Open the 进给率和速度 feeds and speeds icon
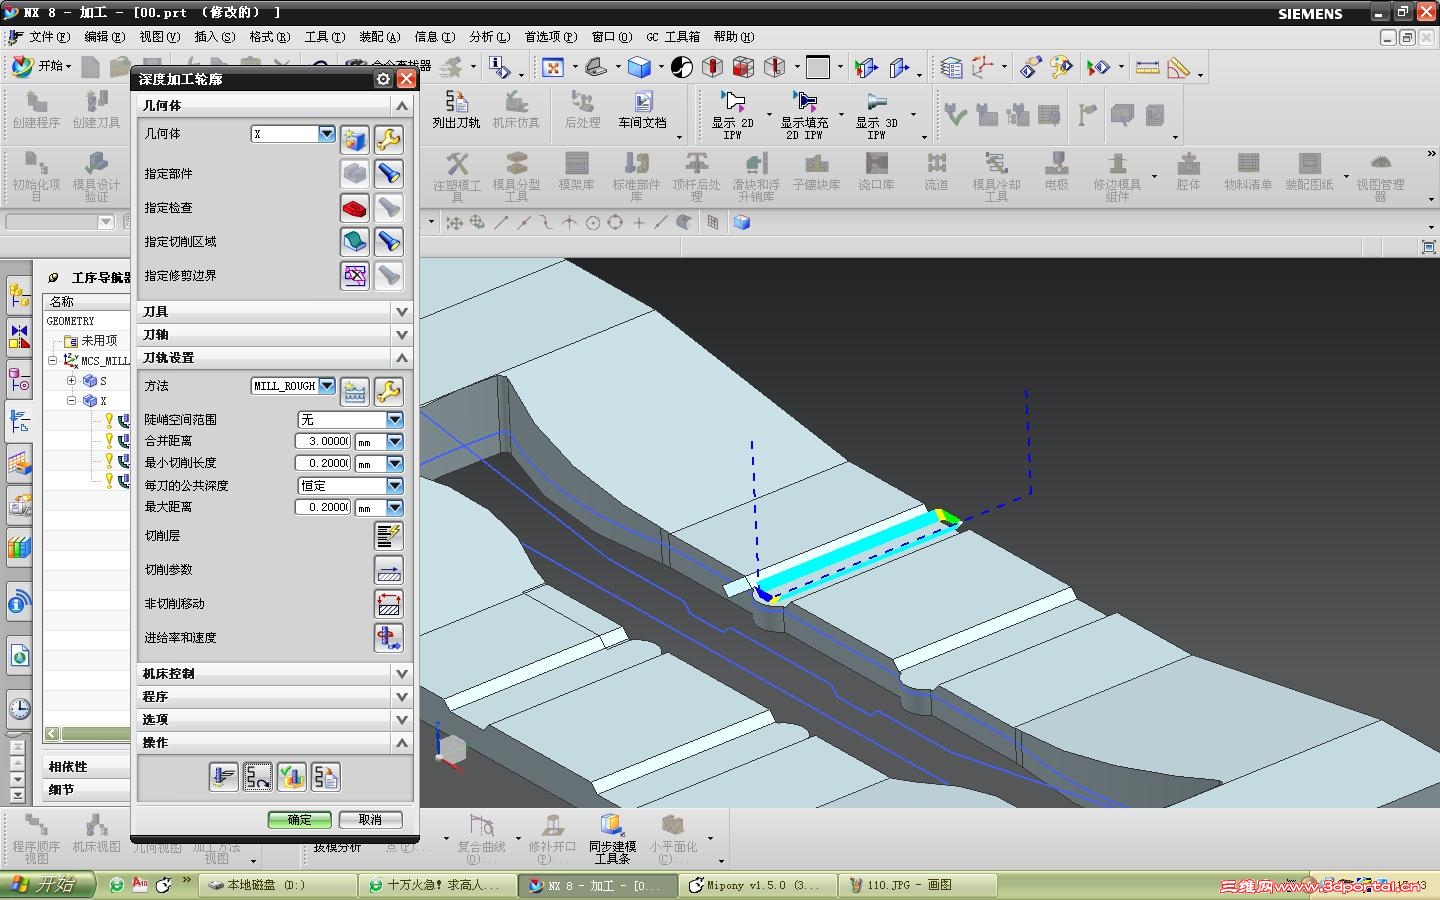Image resolution: width=1440 pixels, height=900 pixels. click(x=388, y=638)
